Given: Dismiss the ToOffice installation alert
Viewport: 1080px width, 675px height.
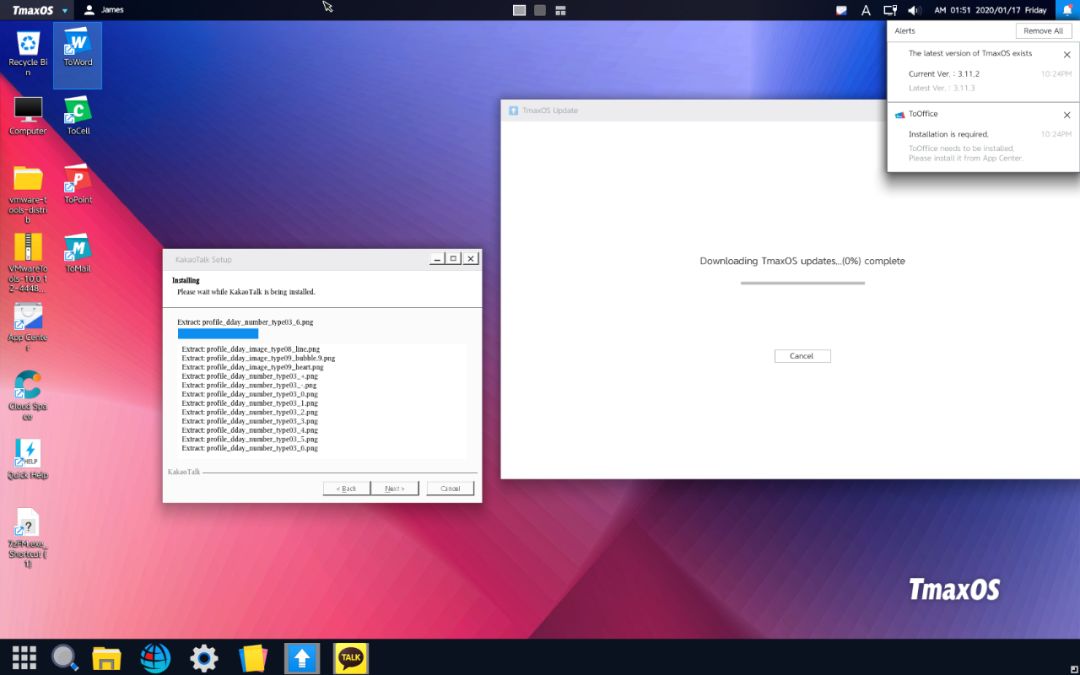Looking at the screenshot, I should [1067, 115].
